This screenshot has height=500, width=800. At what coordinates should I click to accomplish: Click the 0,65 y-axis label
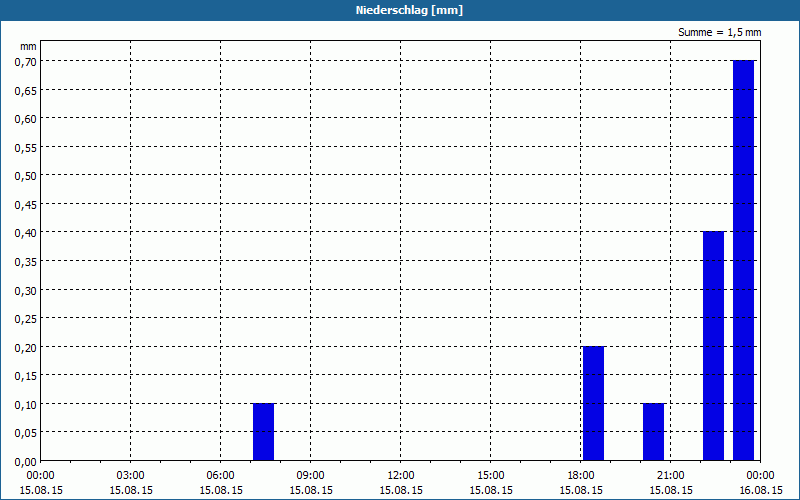point(26,91)
